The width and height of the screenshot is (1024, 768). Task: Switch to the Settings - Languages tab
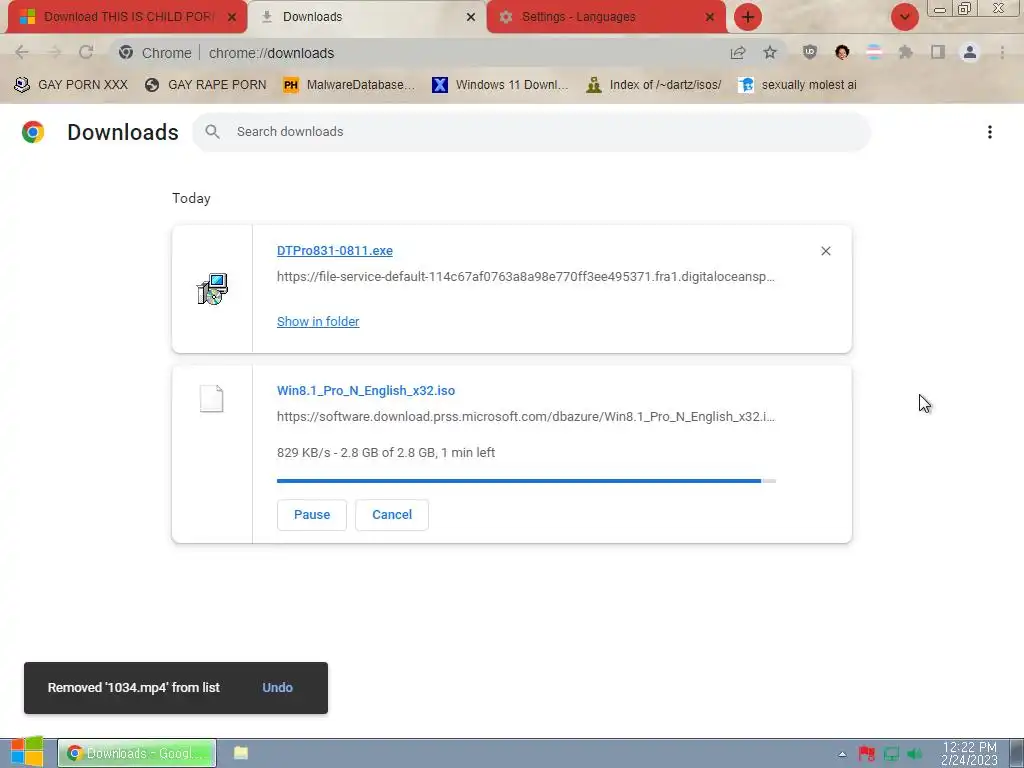point(606,17)
